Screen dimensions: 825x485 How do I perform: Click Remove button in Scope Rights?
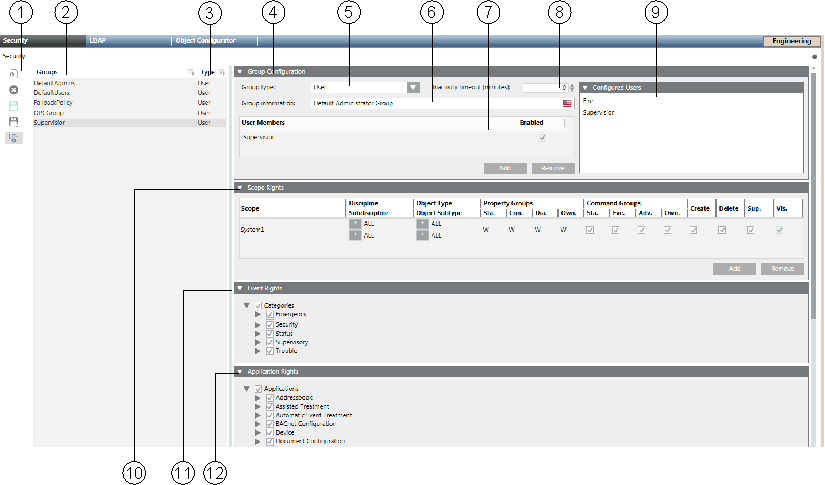click(781, 269)
